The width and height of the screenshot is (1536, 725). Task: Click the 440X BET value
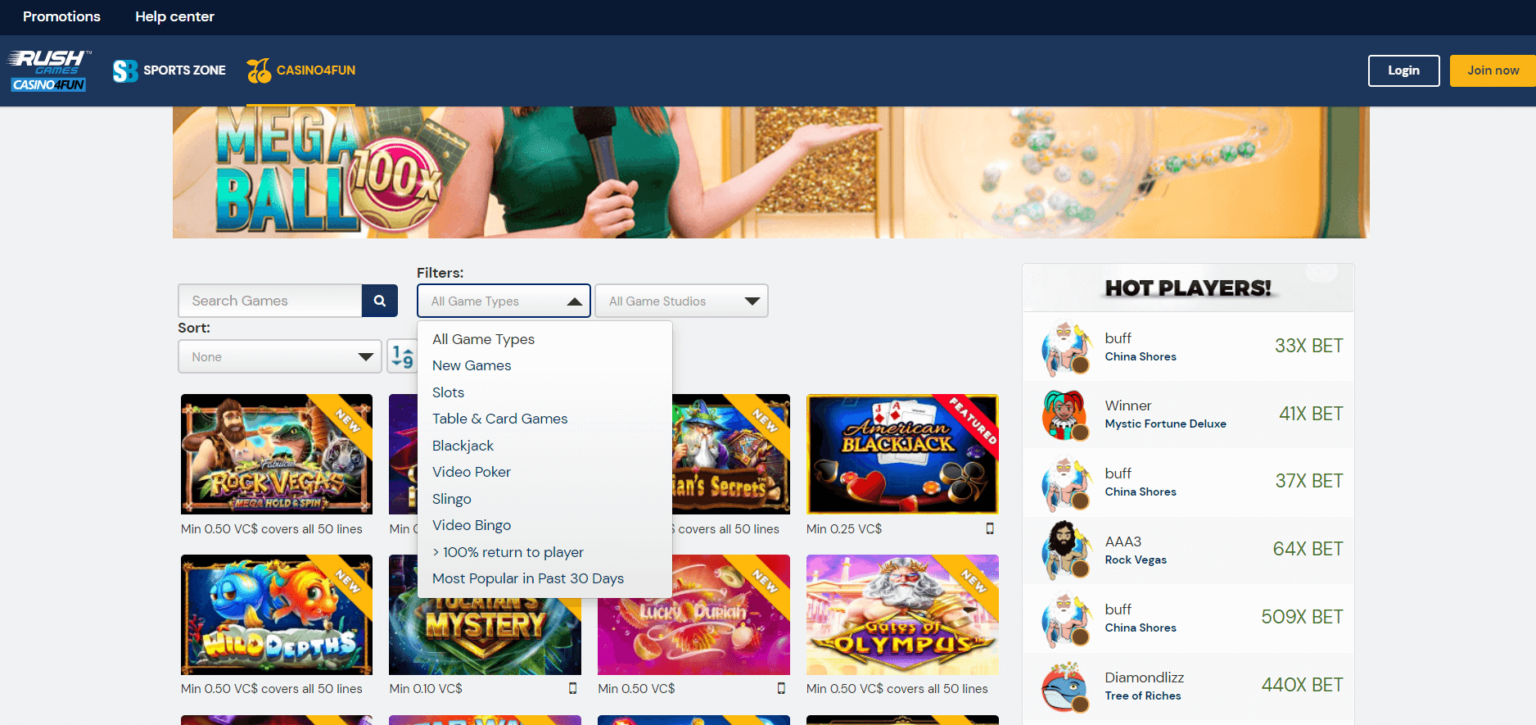click(x=1302, y=685)
